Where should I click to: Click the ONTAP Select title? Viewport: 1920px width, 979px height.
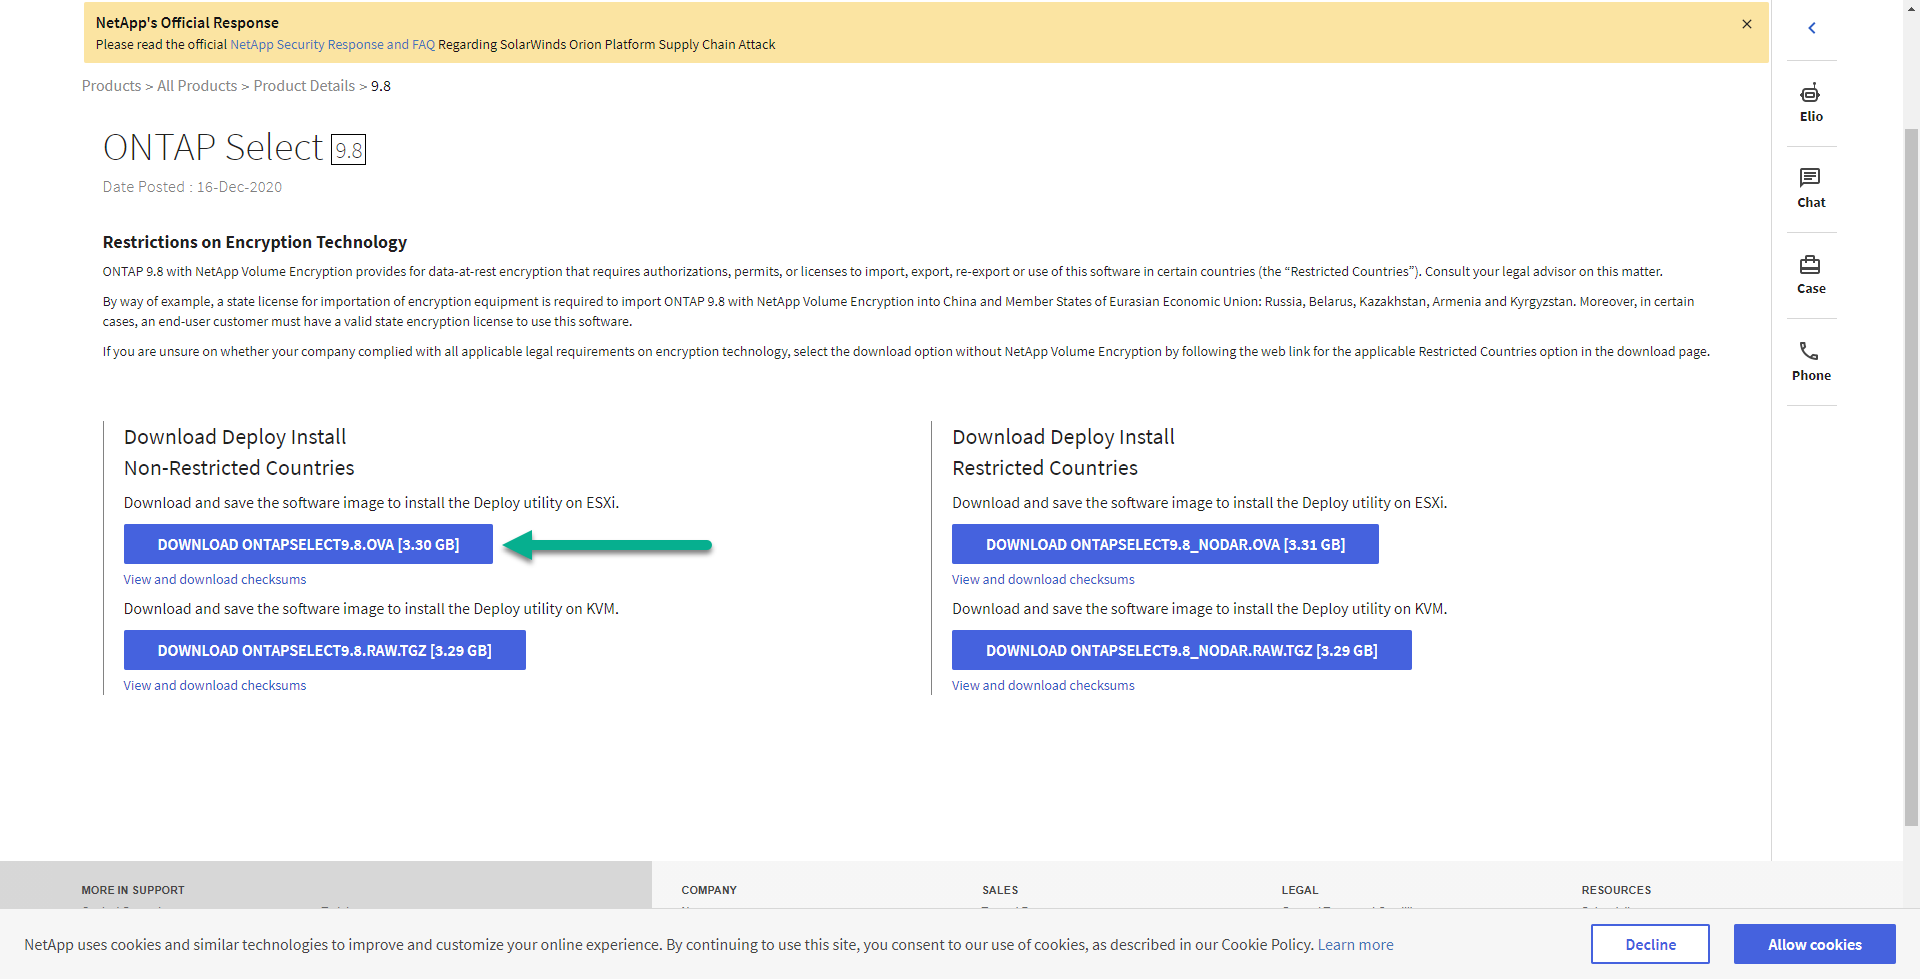pyautogui.click(x=213, y=148)
